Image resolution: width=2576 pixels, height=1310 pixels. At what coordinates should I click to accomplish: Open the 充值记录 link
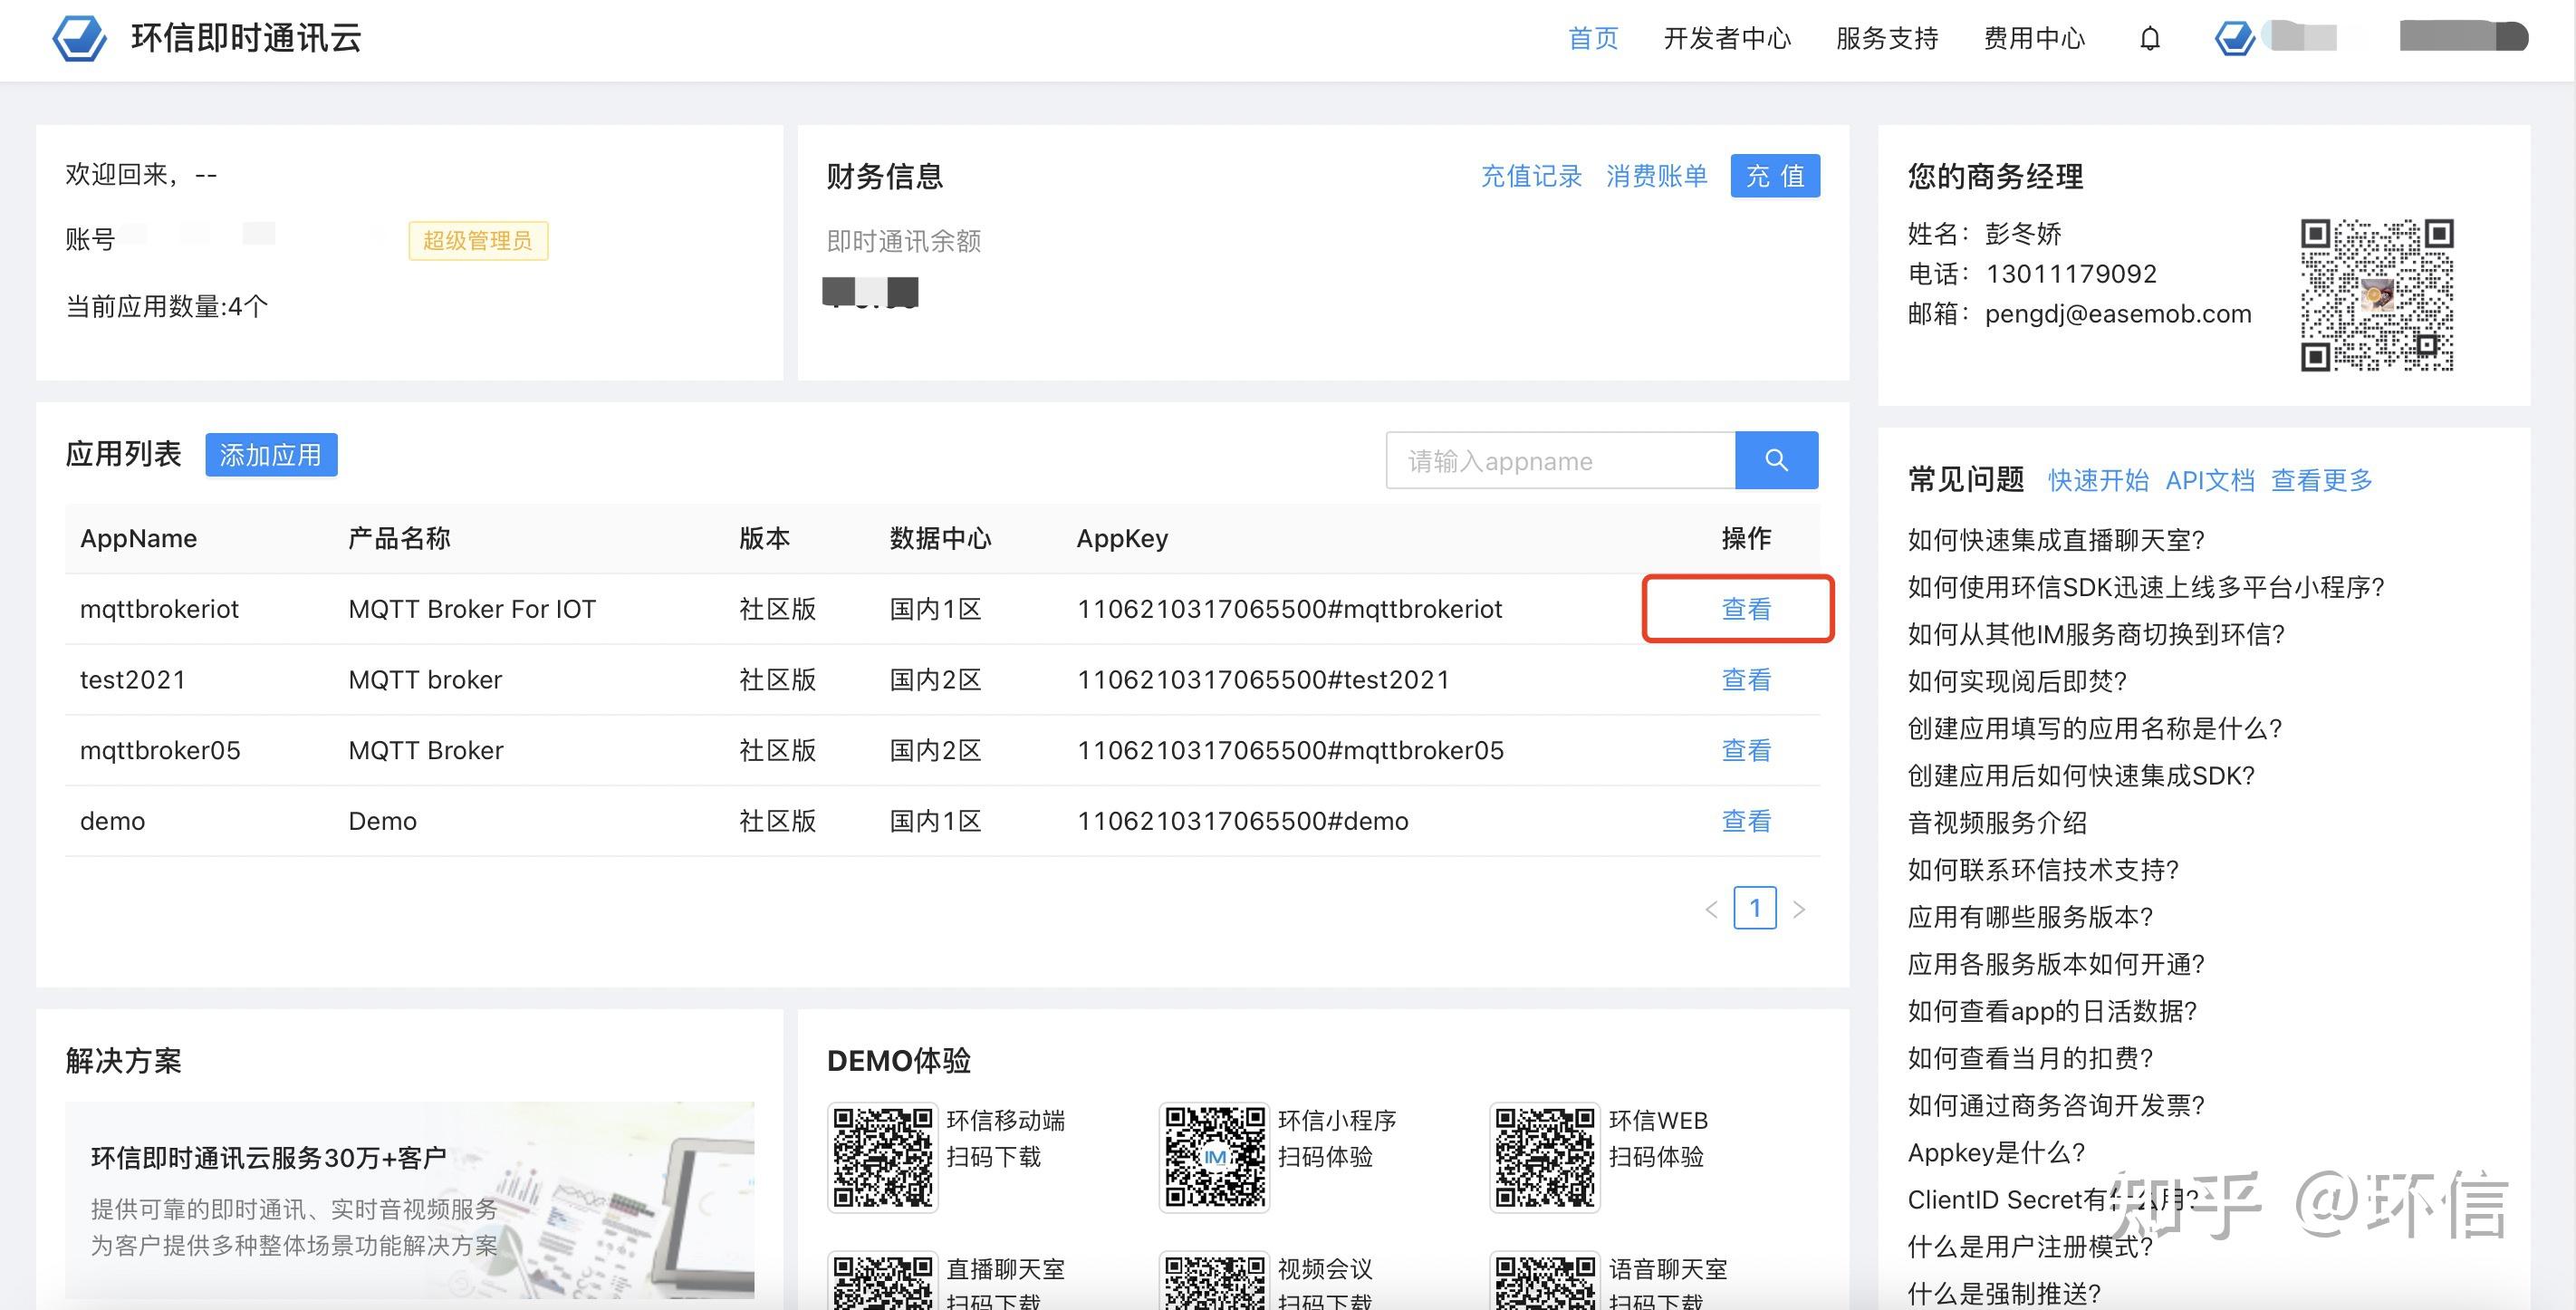(x=1531, y=176)
